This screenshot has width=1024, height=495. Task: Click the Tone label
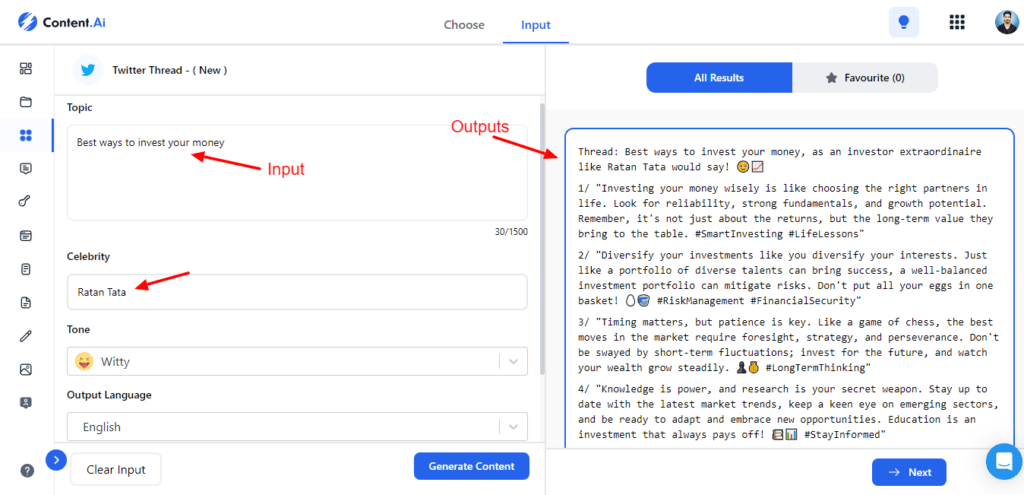78,329
